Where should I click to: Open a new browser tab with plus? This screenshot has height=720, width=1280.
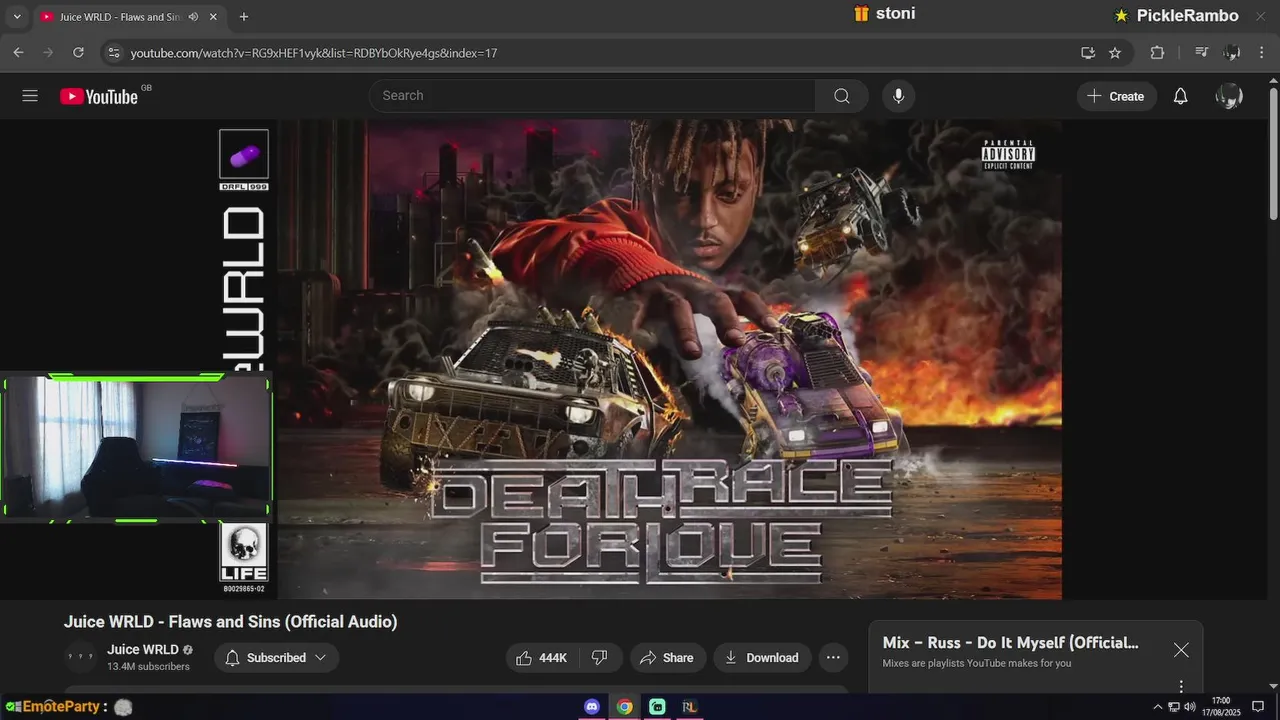[244, 17]
